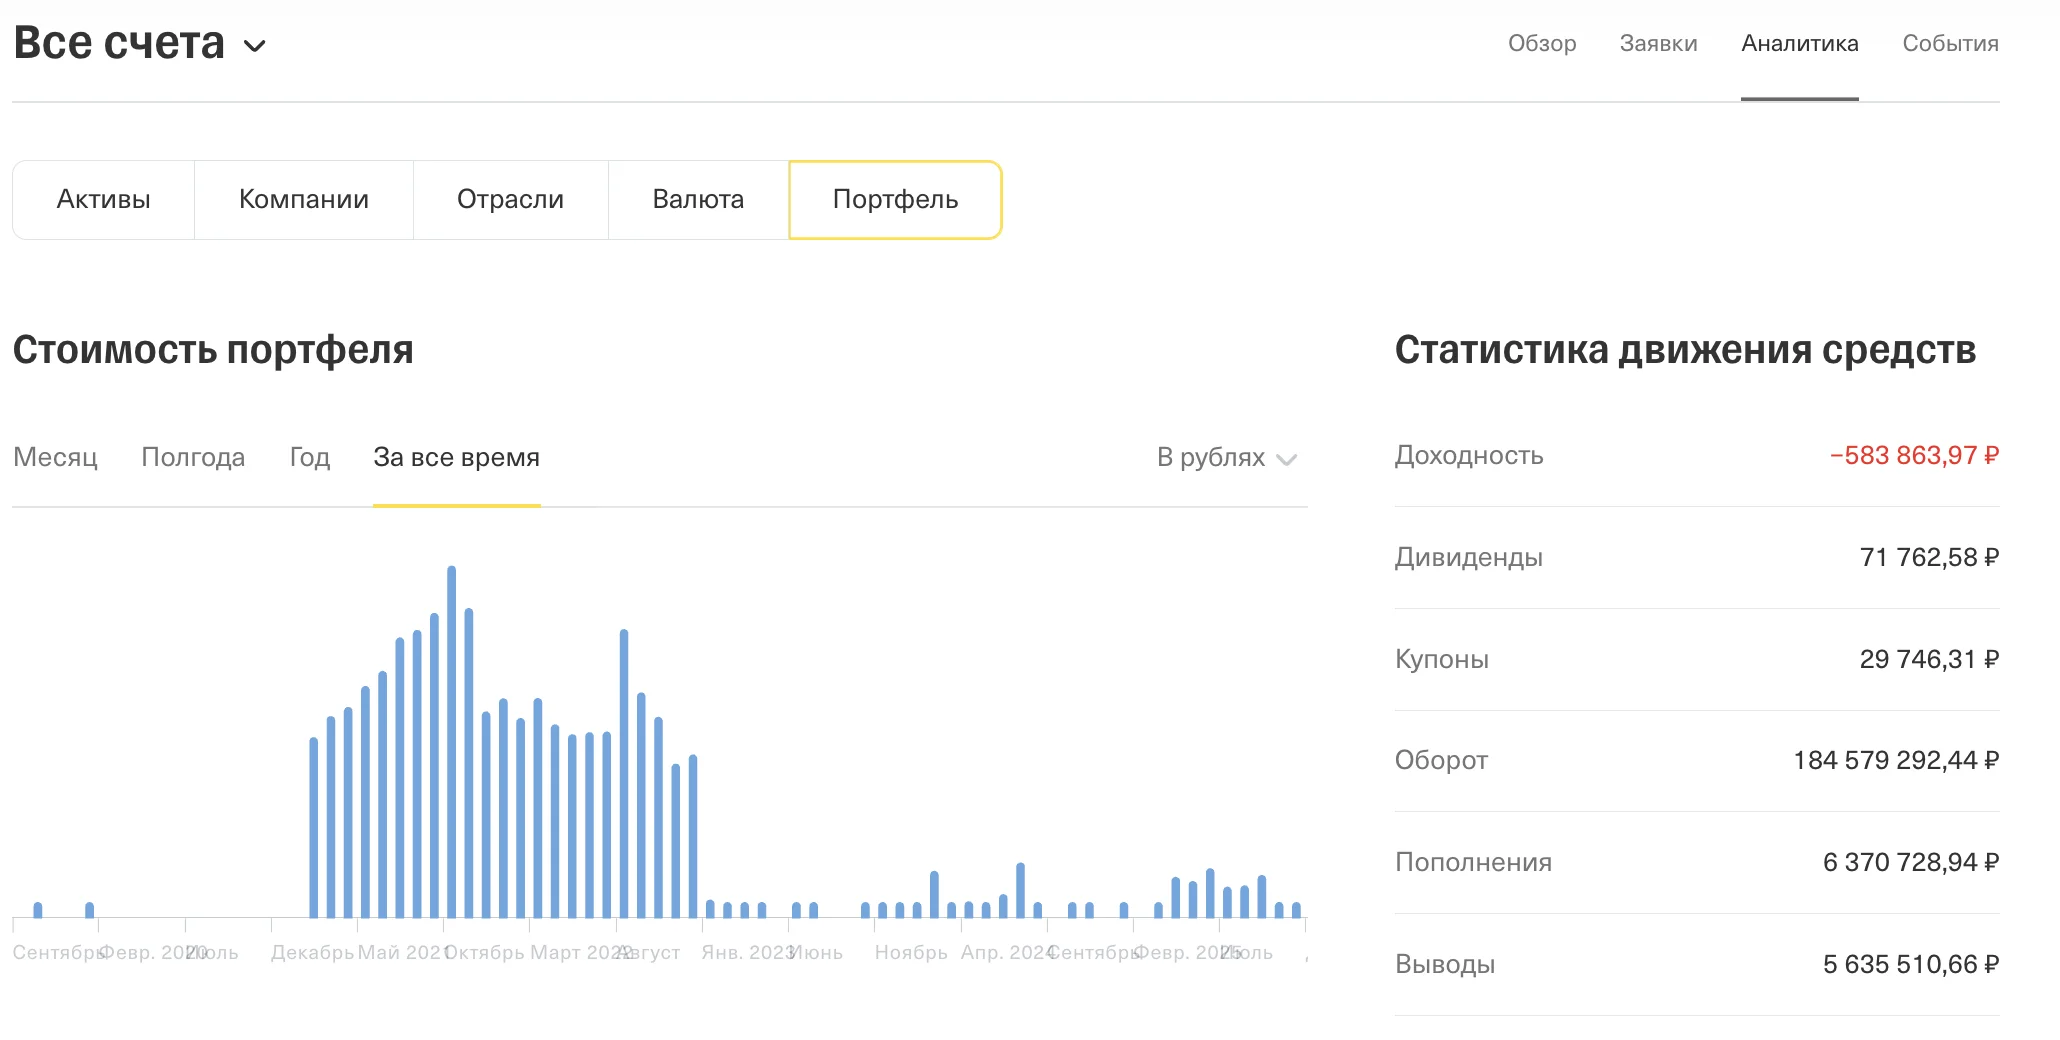2060x1040 pixels.
Task: Click the Купоны value 29 746,31 ₽
Action: [x=1929, y=659]
